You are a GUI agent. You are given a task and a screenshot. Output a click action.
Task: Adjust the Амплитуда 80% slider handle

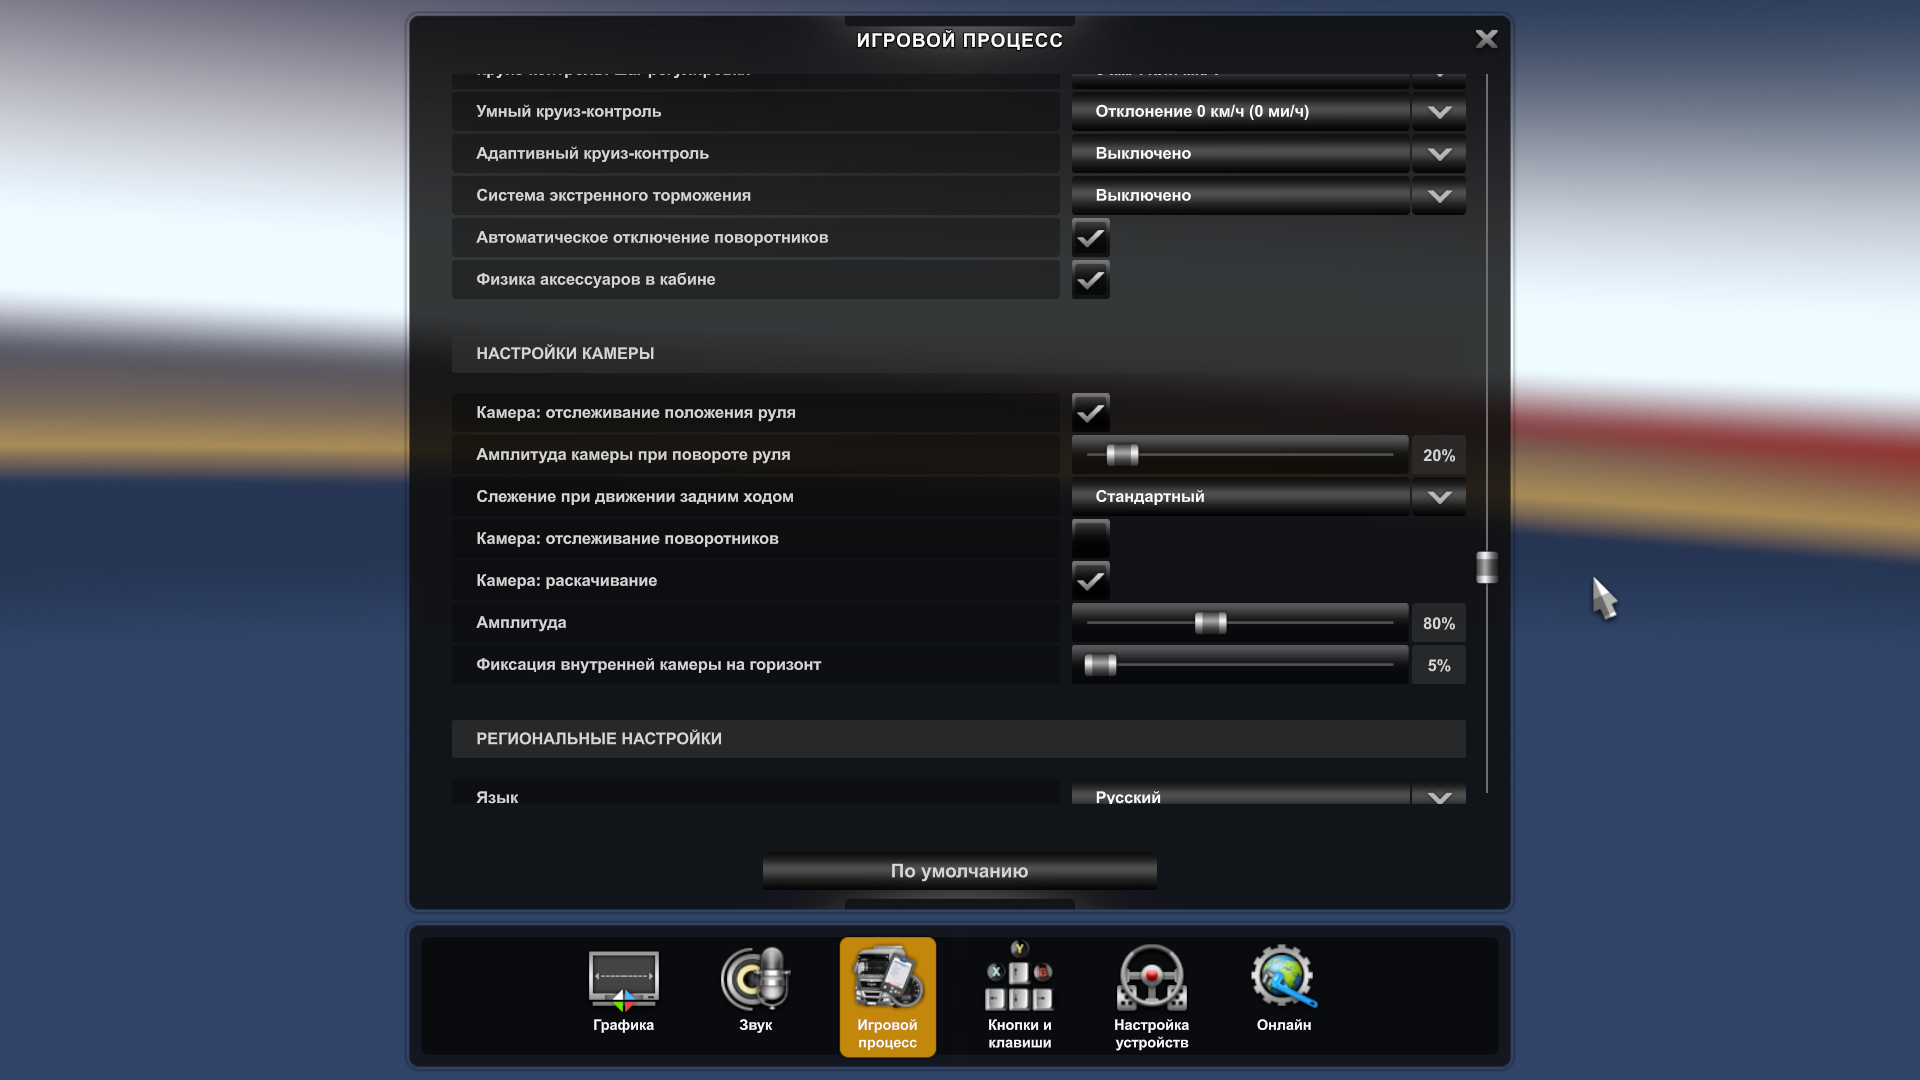(x=1210, y=623)
